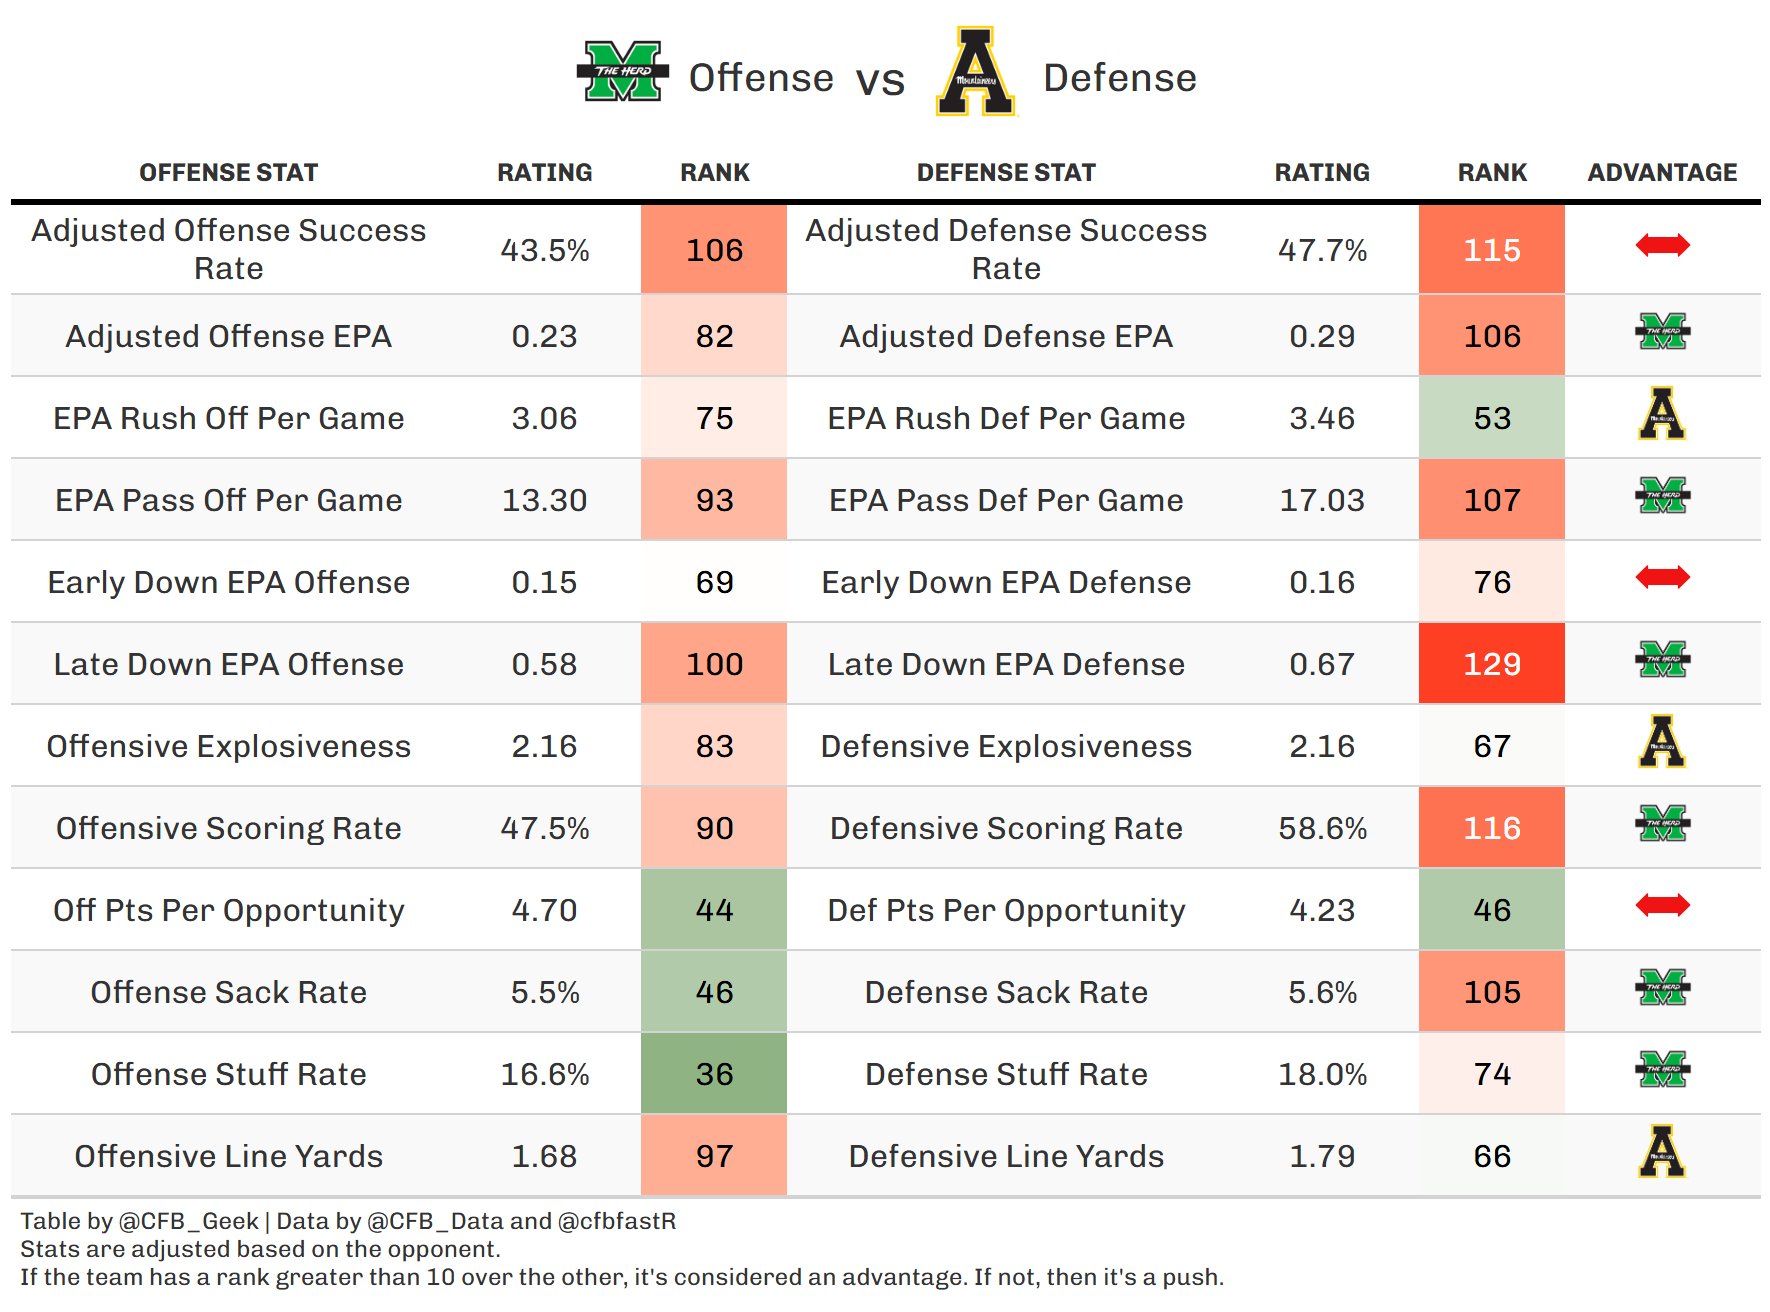Click Marshall advantage icon in Late Down EPA row
Screen dimensions: 1770x1312
[x=1662, y=660]
